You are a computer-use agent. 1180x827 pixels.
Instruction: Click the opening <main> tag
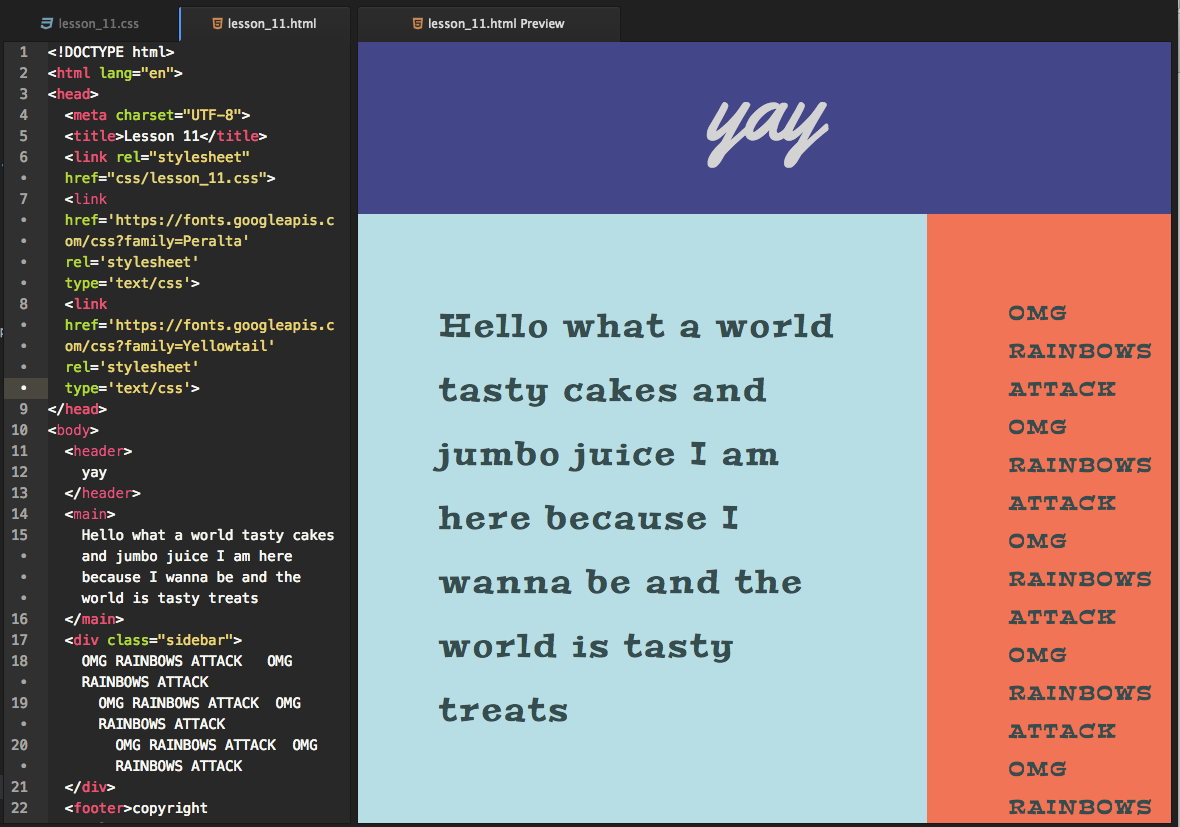[x=90, y=514]
